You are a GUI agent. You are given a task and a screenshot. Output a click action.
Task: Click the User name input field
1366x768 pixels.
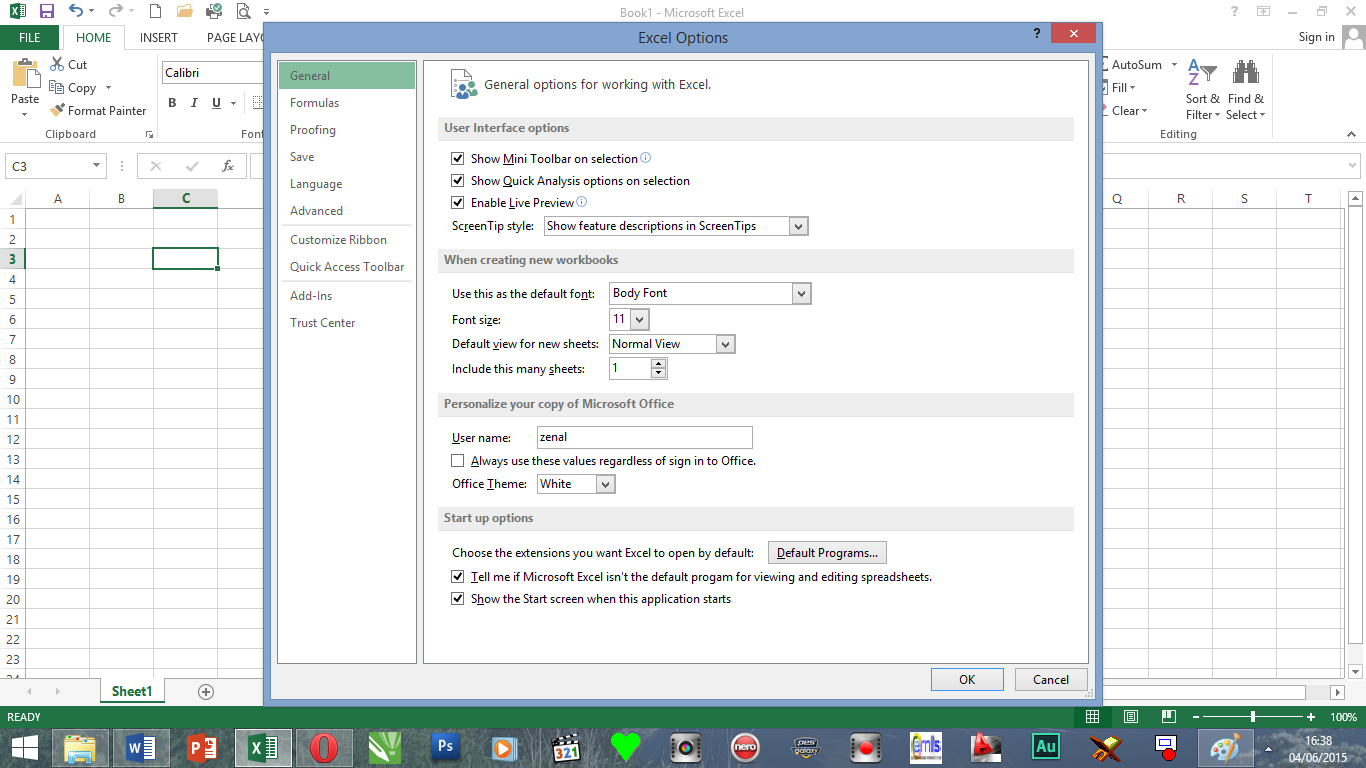[644, 437]
